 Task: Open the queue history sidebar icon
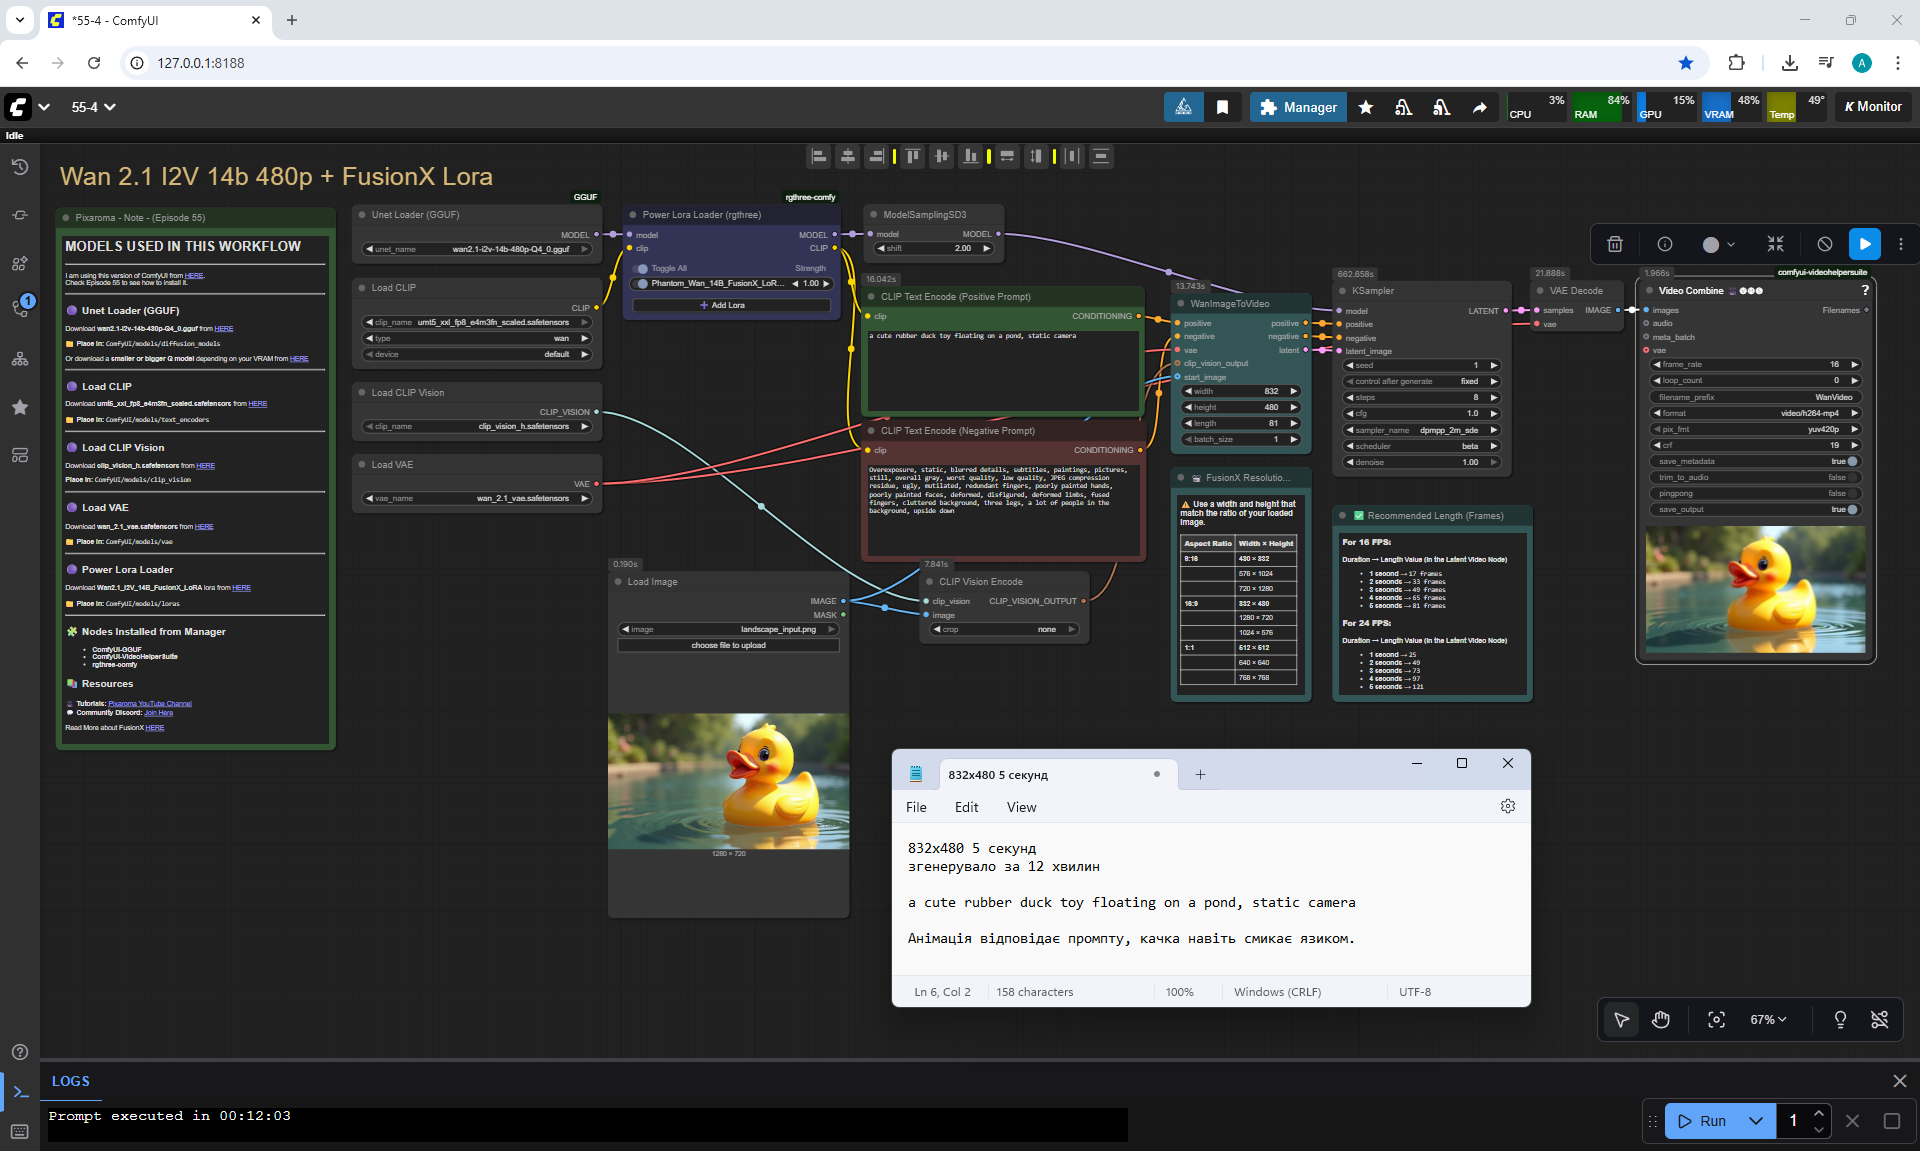(x=20, y=167)
